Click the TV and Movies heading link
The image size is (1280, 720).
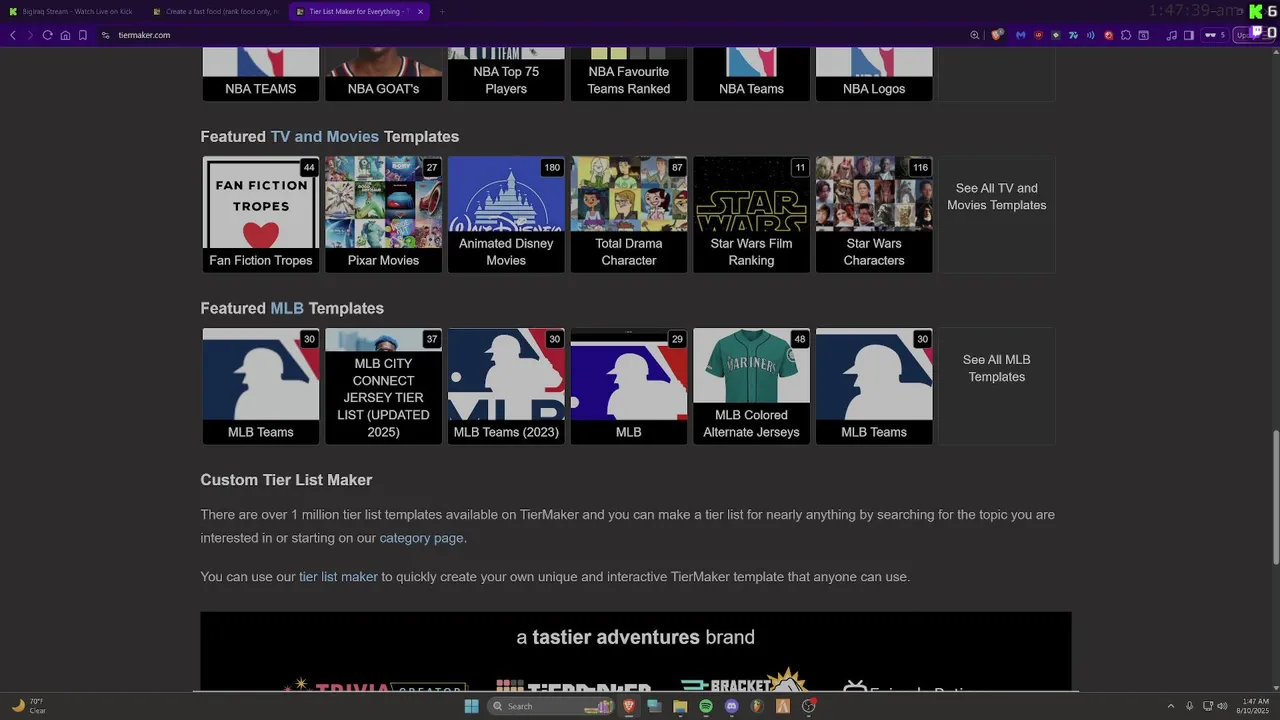click(324, 137)
